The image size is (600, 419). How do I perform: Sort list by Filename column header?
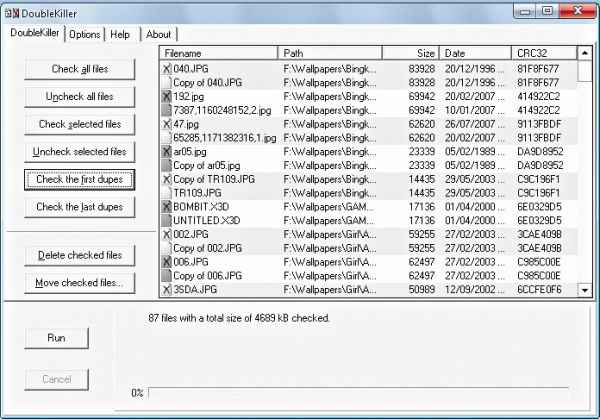(219, 53)
